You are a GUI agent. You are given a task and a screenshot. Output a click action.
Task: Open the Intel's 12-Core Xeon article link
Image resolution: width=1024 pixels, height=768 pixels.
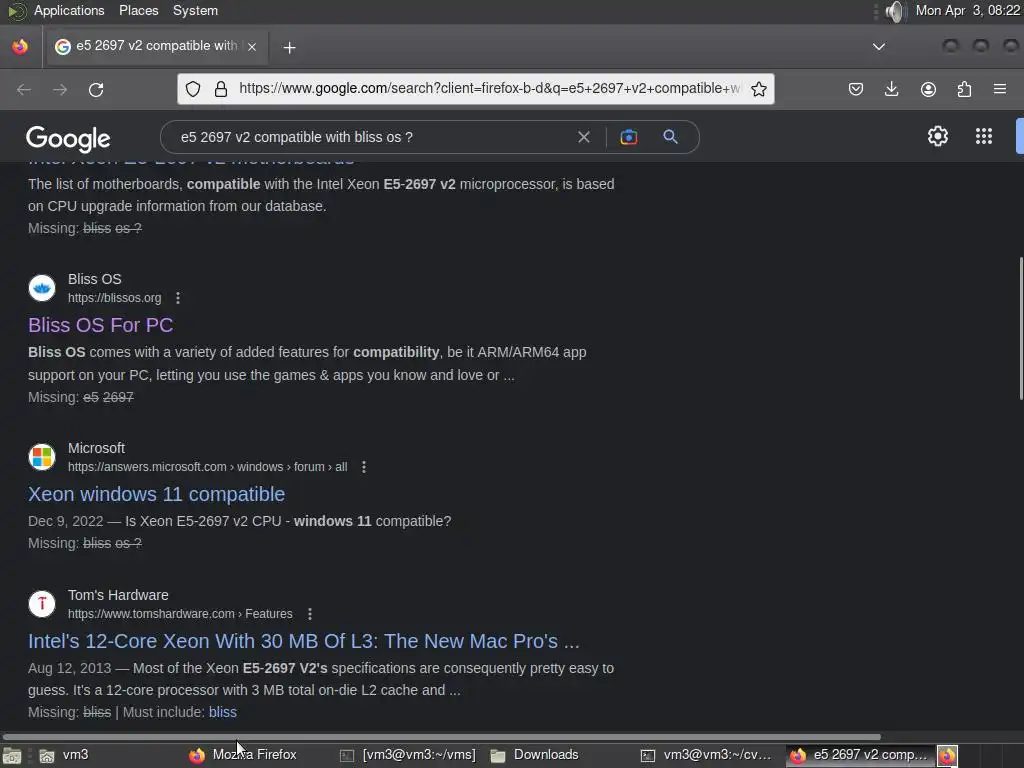[304, 641]
